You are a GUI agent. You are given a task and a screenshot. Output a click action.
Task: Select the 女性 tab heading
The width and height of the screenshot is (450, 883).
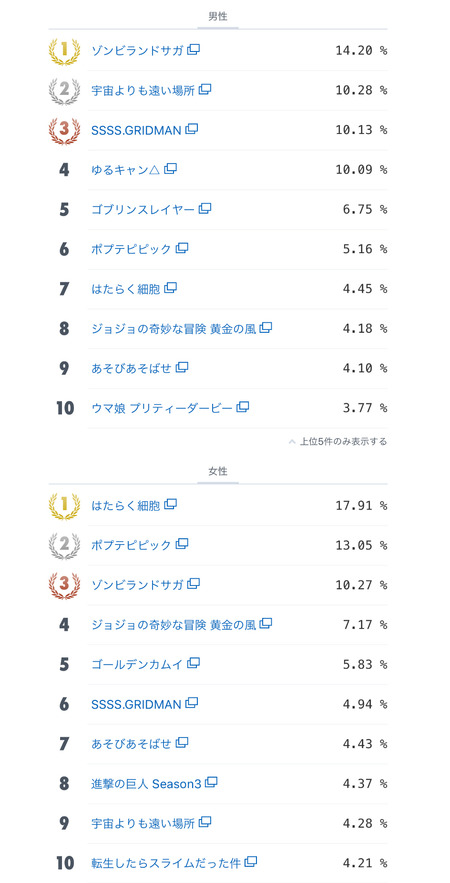pyautogui.click(x=218, y=472)
